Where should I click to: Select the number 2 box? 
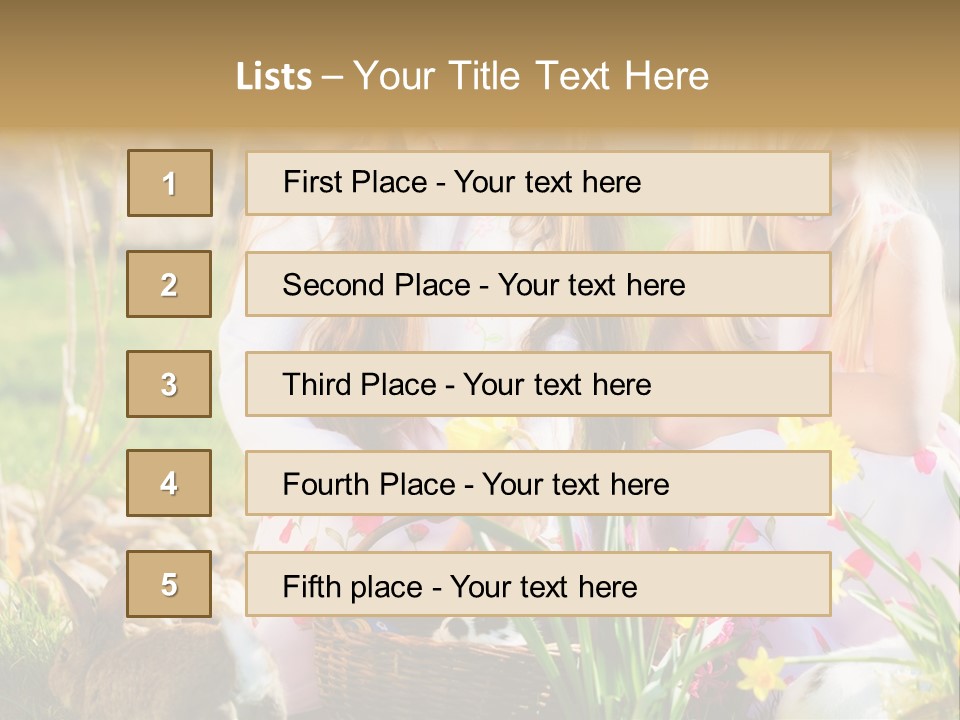tap(169, 284)
